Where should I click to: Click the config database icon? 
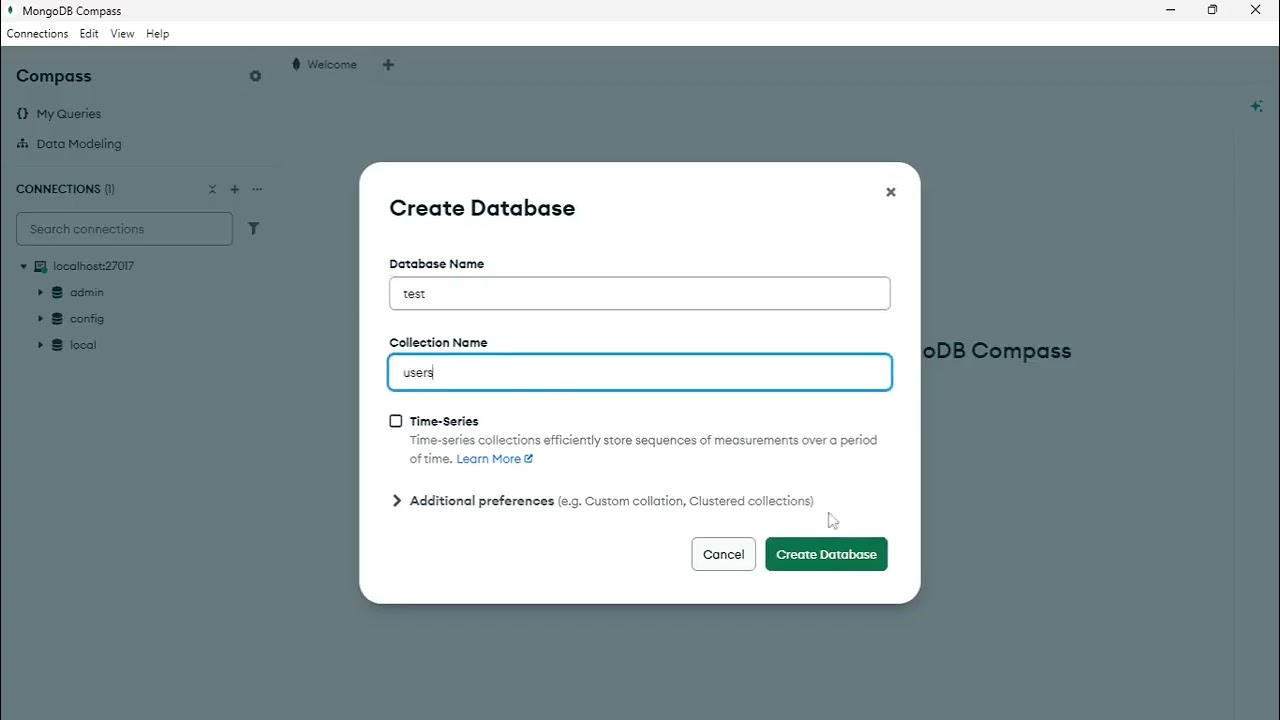(57, 319)
